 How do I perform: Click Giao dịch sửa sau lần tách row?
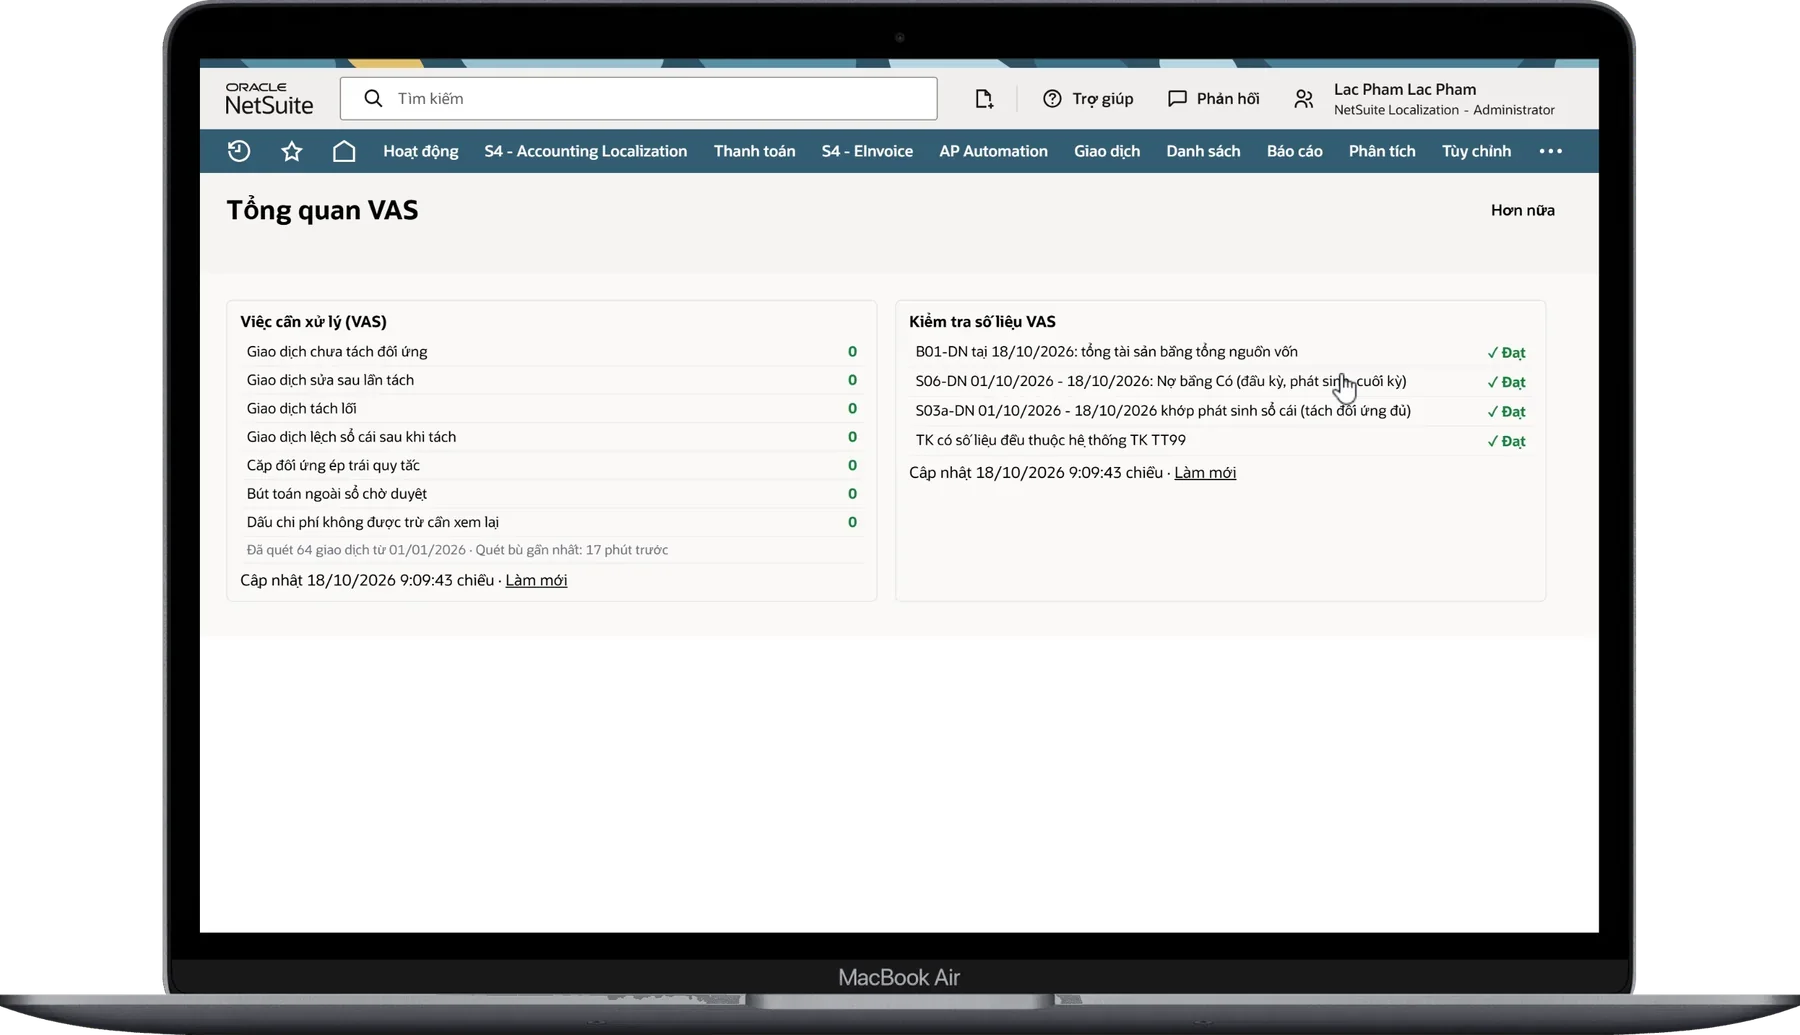tap(551, 380)
